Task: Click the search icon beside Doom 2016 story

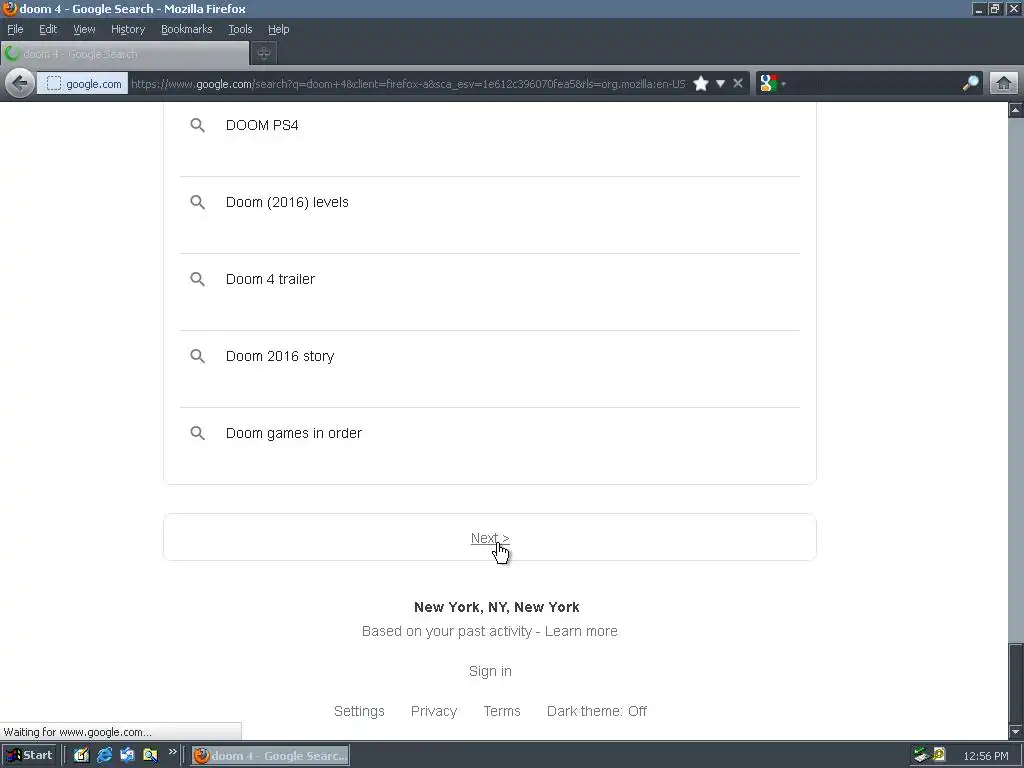Action: 197,357
